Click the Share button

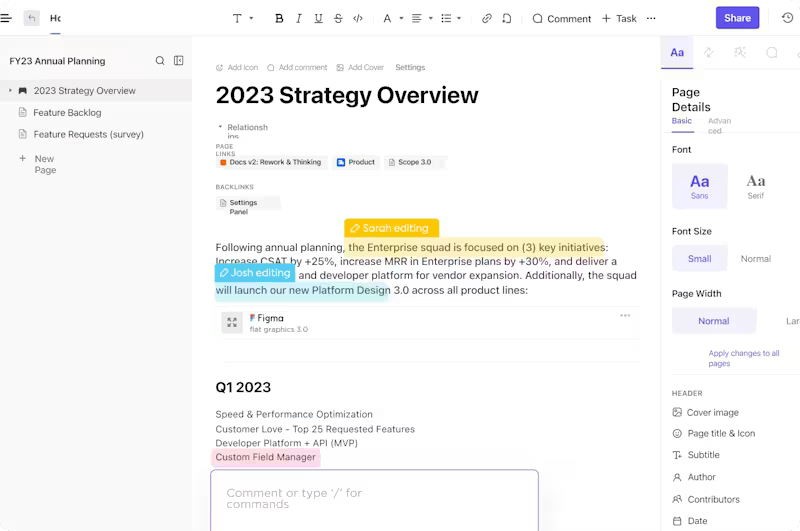737,18
